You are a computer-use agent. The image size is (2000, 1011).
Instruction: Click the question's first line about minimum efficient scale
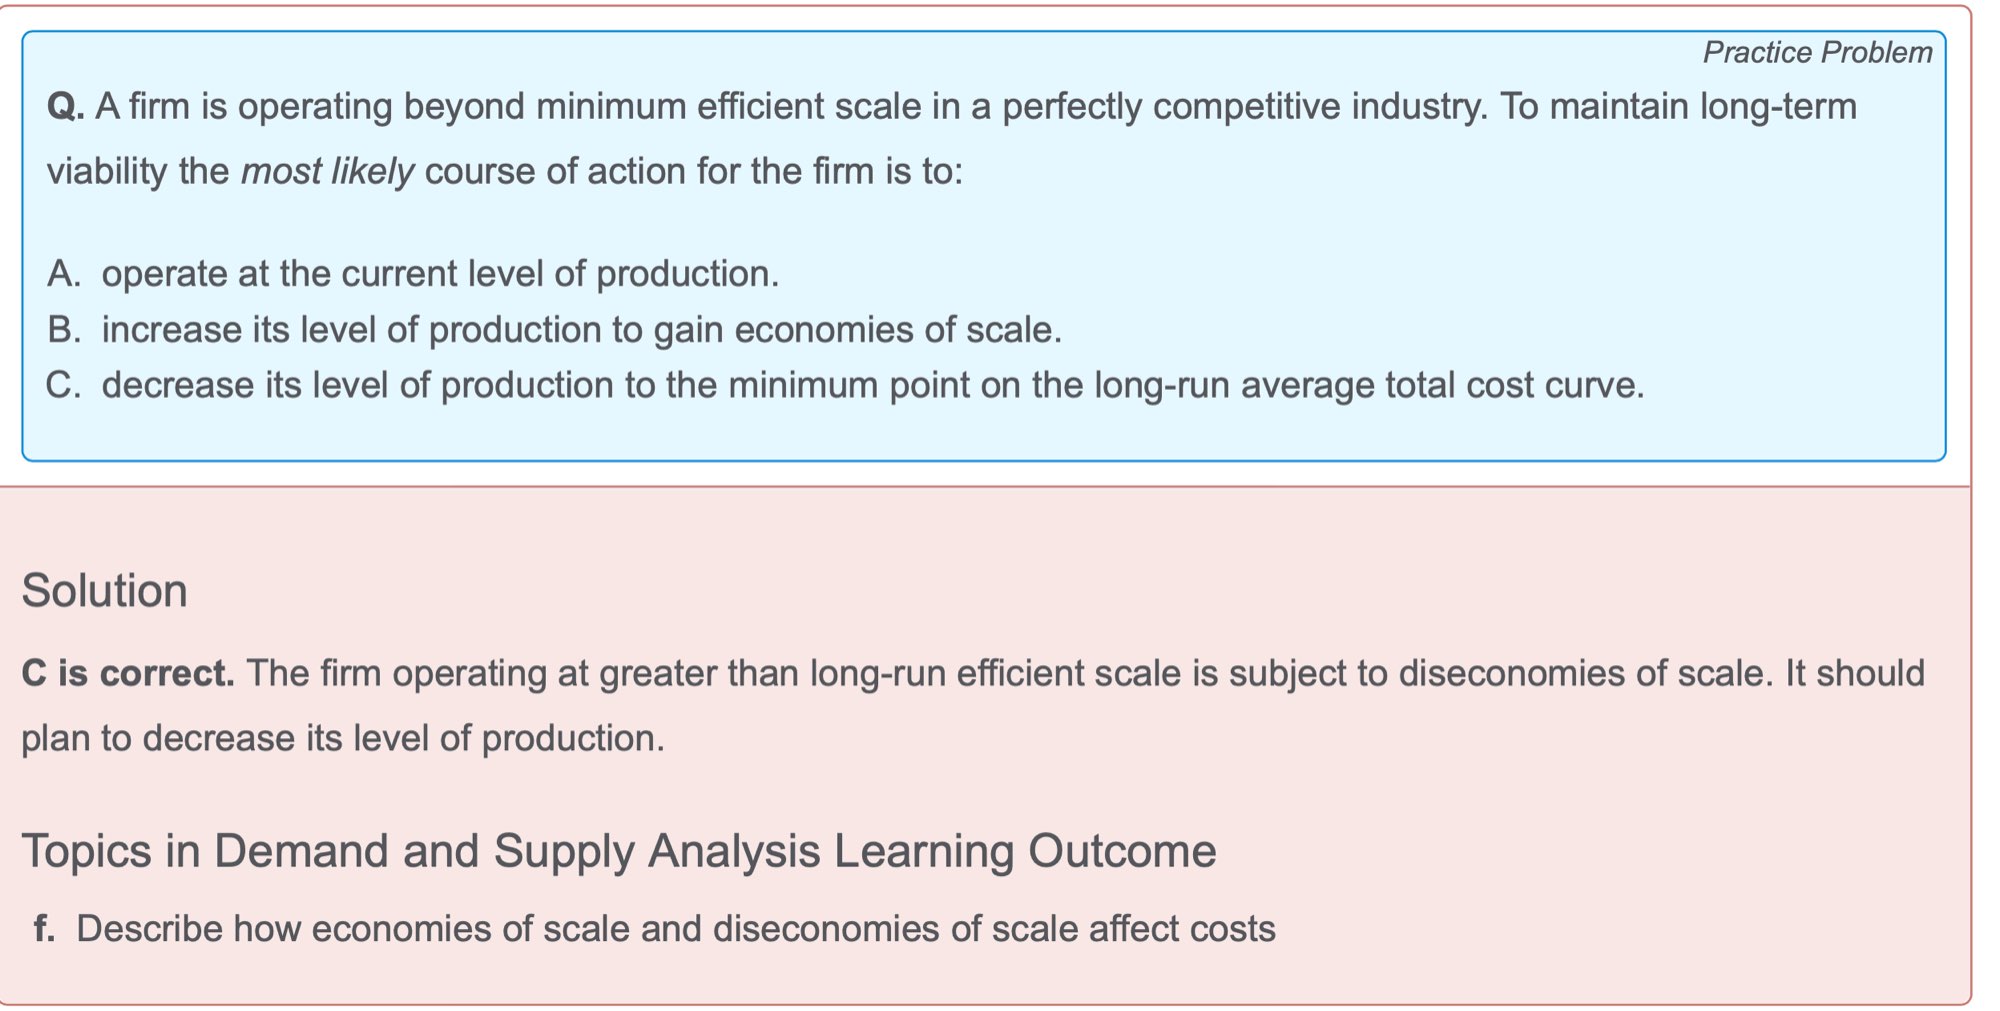pos(950,107)
